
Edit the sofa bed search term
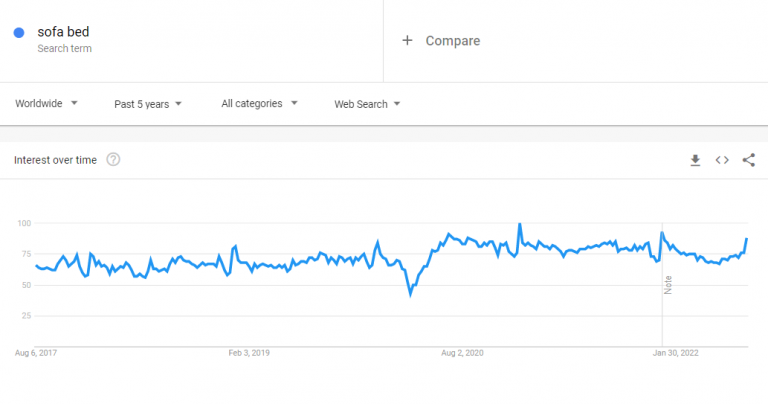coord(63,32)
